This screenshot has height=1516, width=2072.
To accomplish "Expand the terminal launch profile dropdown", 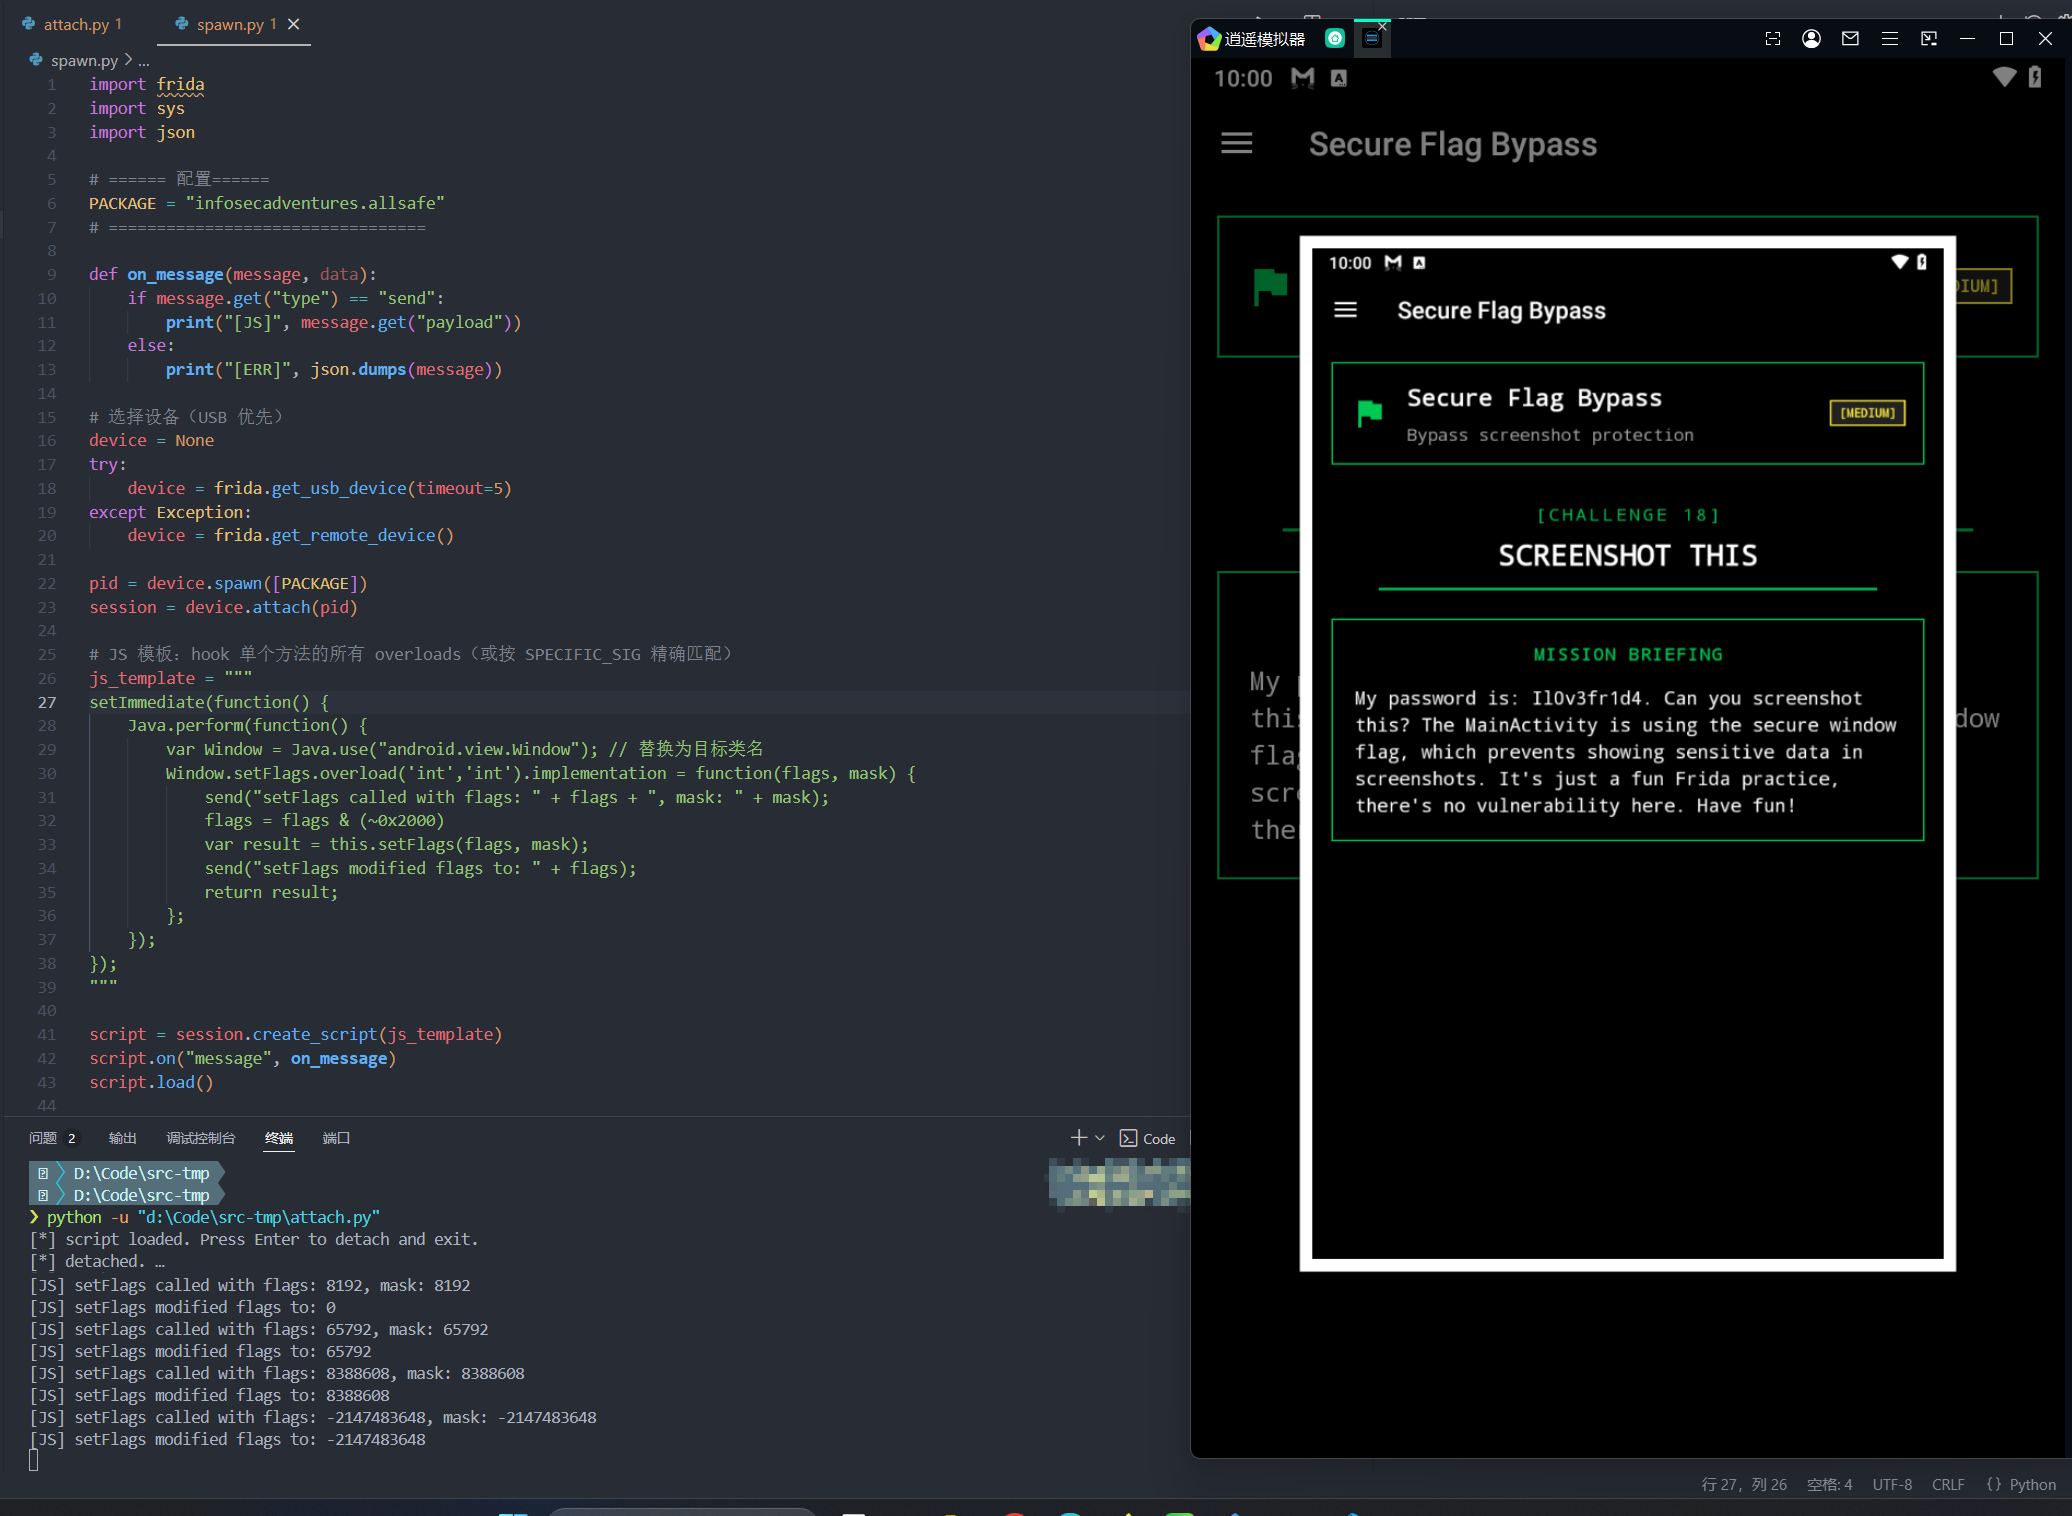I will pos(1100,1138).
